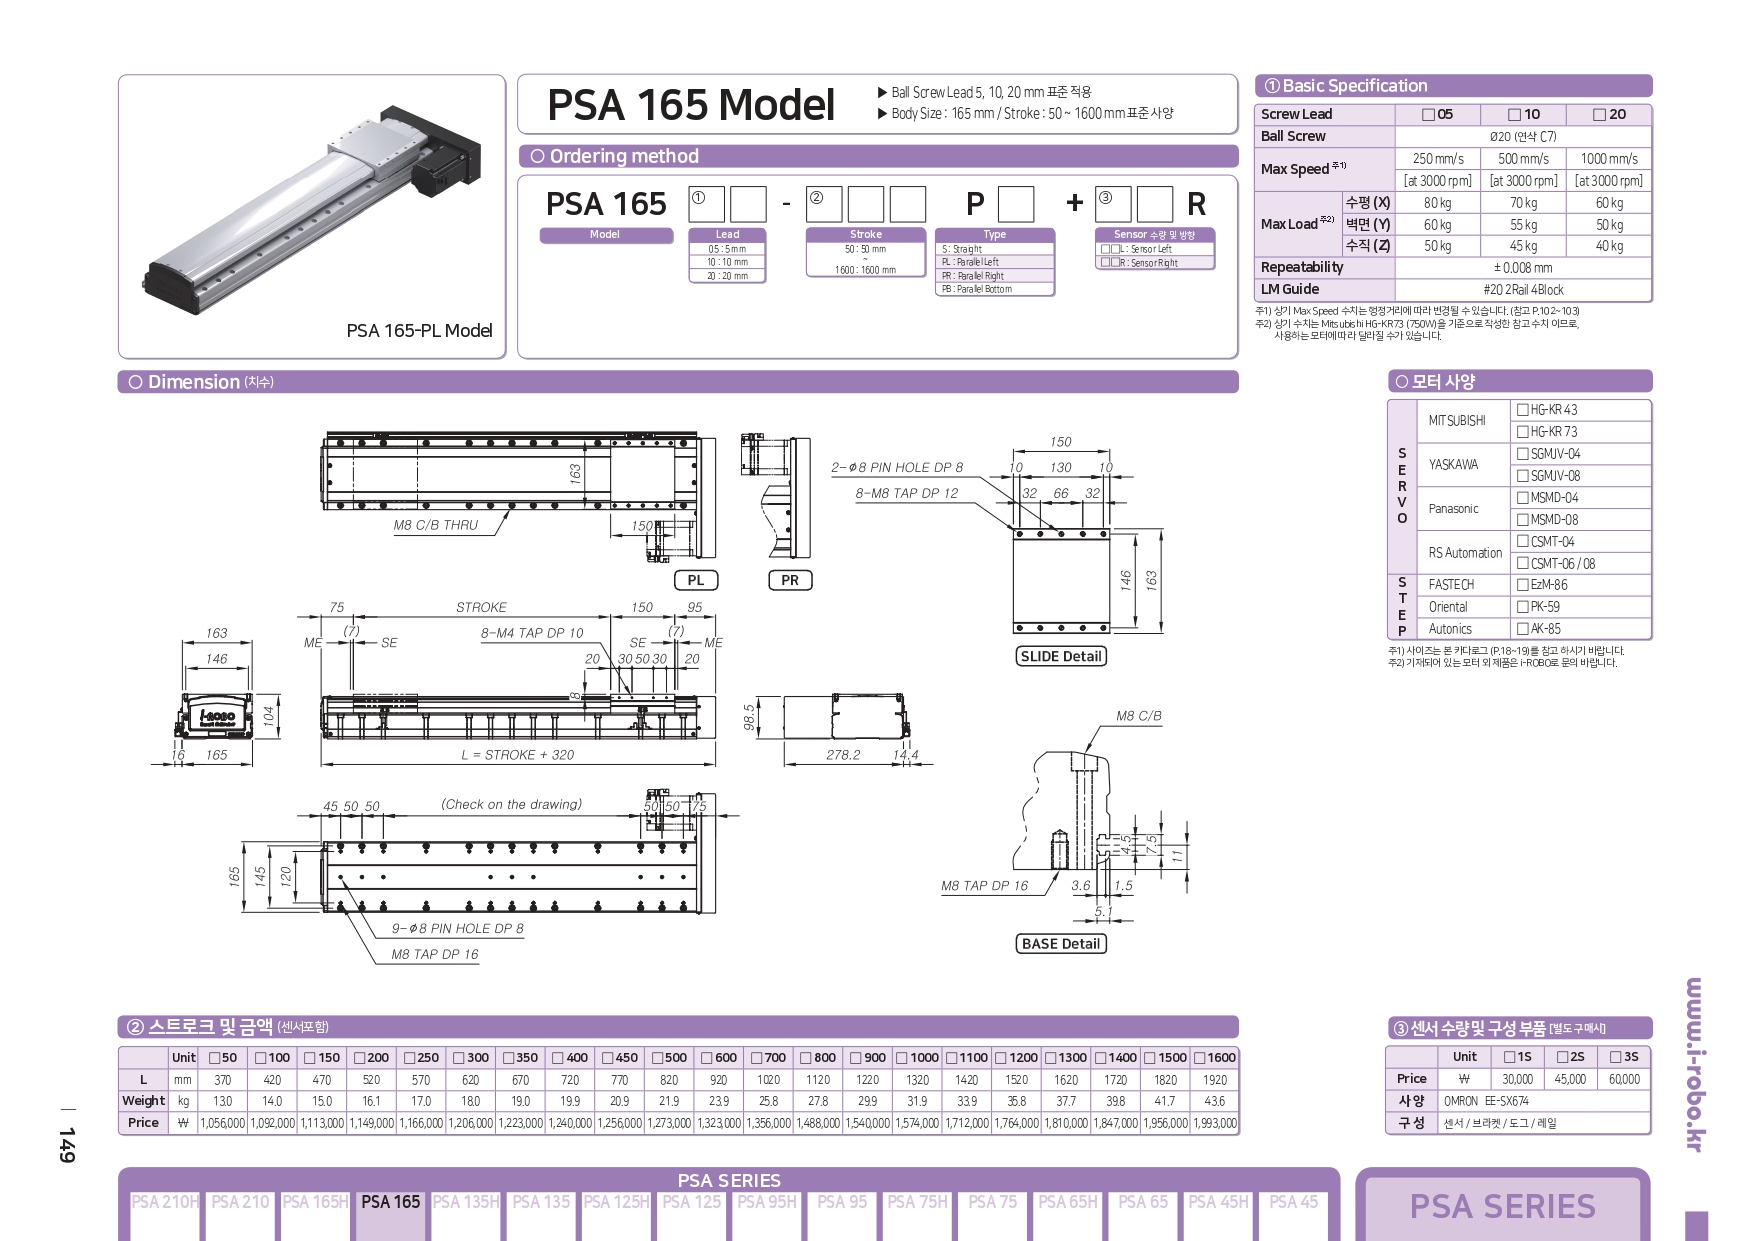Select the PL : Parallel Left option

point(995,262)
